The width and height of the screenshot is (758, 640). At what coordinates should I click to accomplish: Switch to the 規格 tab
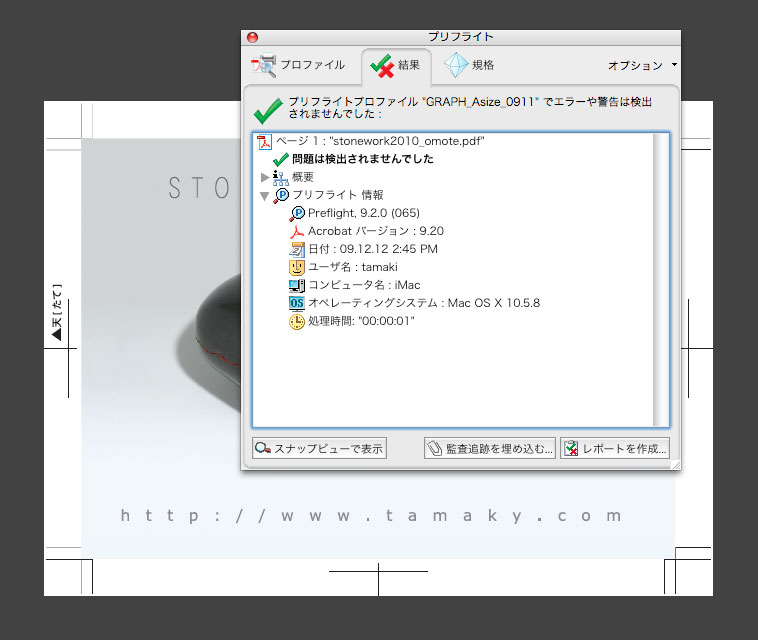coord(470,66)
